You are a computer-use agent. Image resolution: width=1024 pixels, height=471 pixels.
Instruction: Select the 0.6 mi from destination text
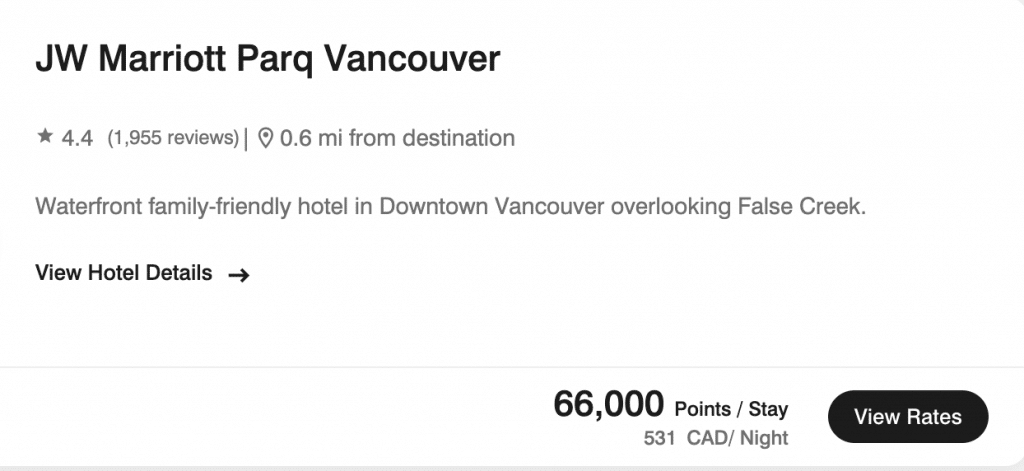(397, 138)
